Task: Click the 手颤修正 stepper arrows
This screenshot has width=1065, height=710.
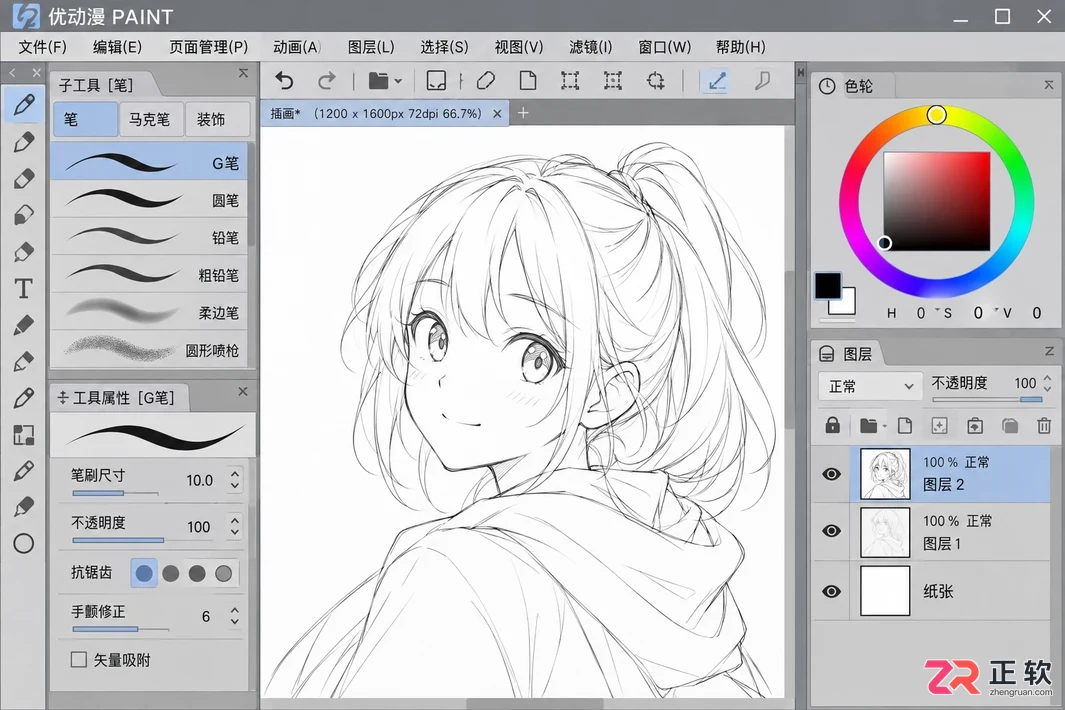Action: [235, 616]
